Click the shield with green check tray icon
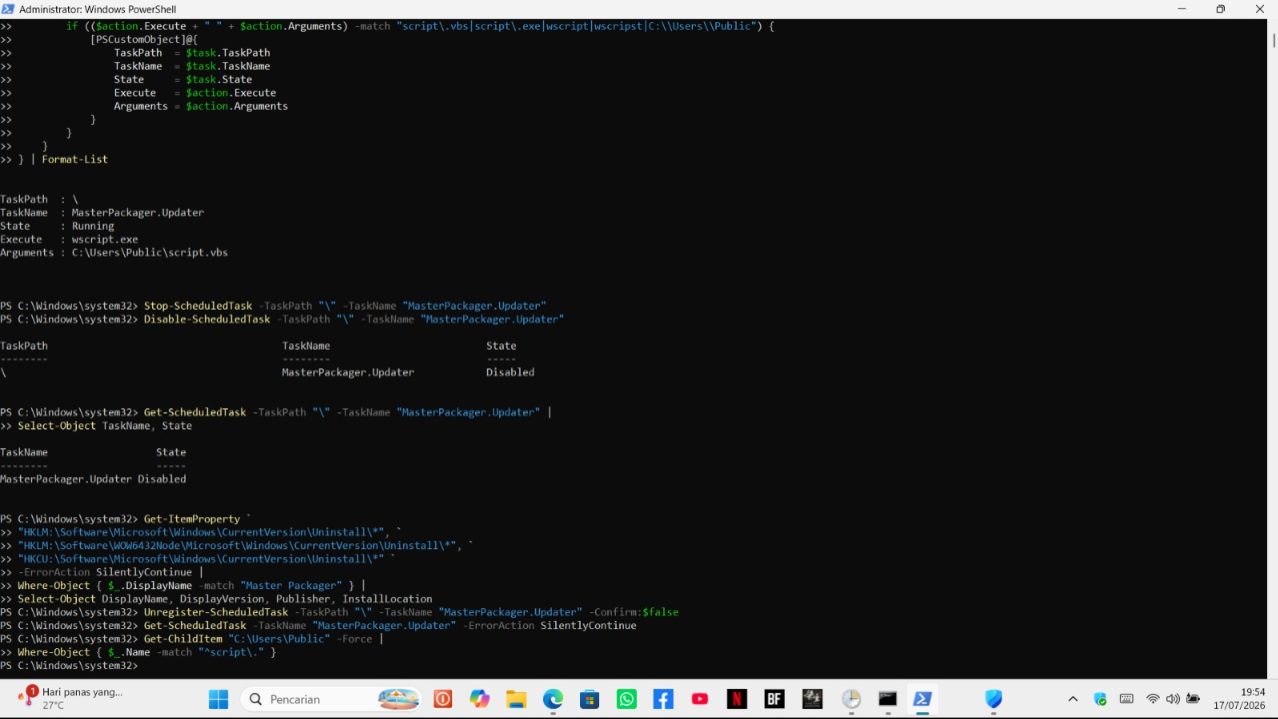Screen dimensions: 1278x719 (x=1101, y=699)
